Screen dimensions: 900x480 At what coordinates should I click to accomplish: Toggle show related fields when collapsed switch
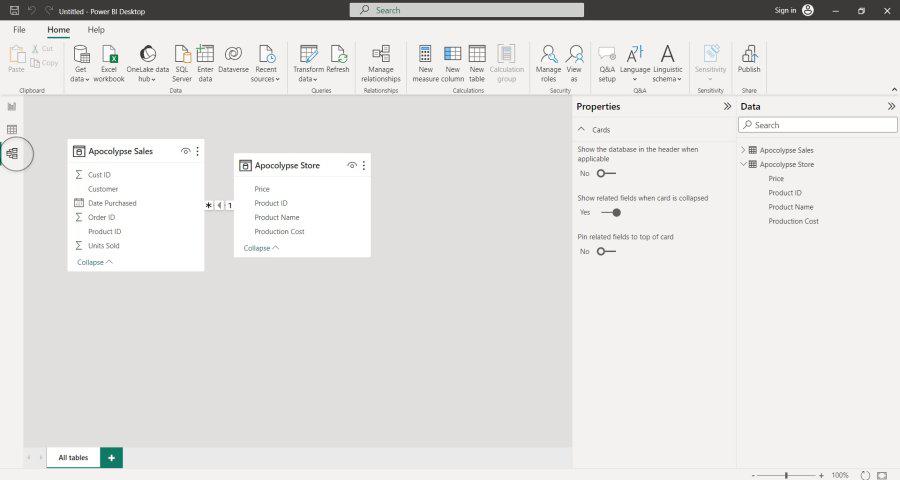click(x=611, y=212)
